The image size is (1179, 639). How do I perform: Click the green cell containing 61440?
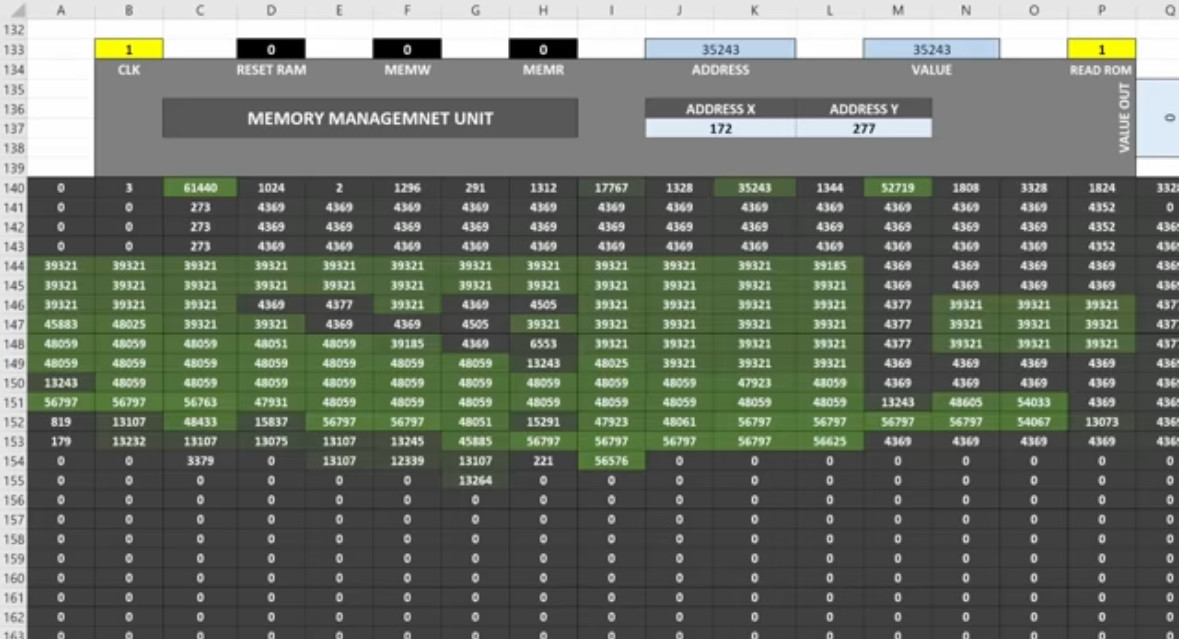click(x=201, y=188)
